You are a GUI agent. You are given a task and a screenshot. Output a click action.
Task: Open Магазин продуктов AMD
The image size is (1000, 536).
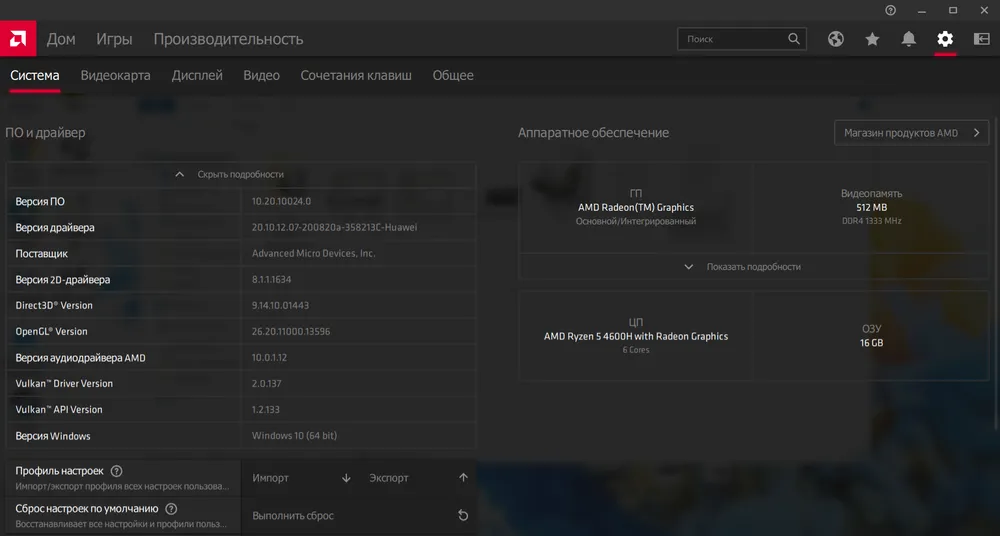coord(911,133)
